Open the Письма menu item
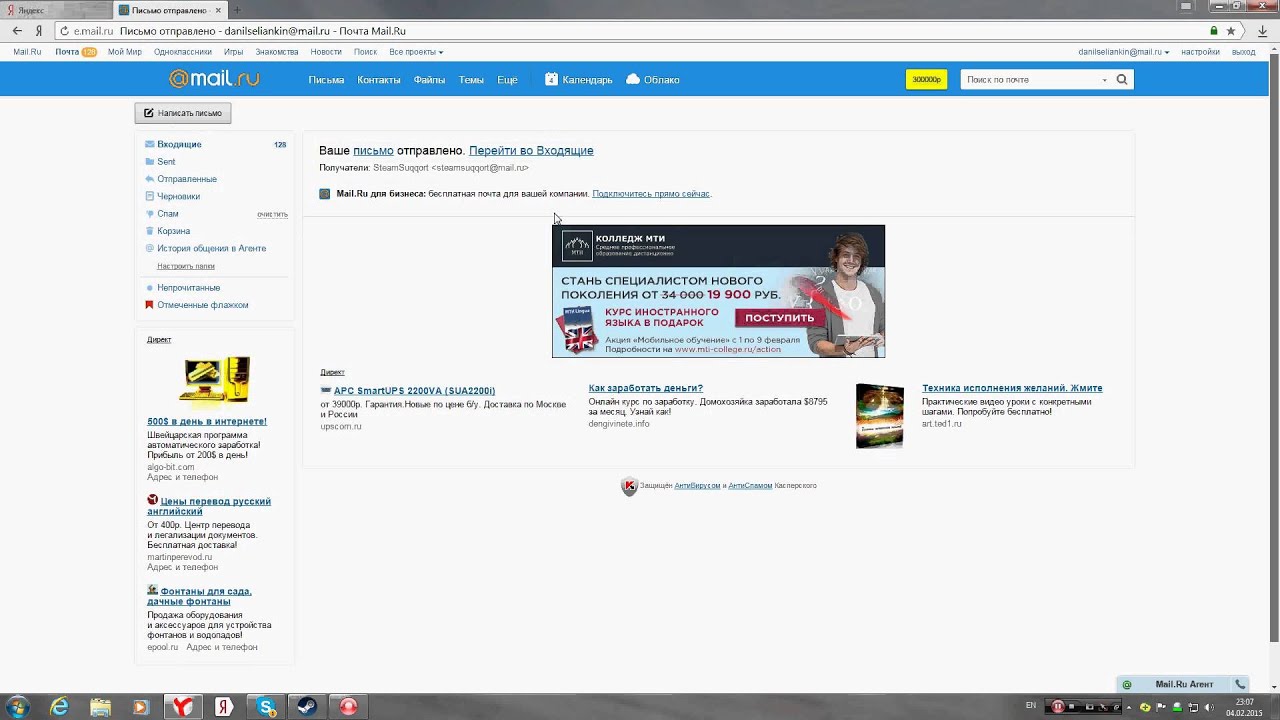The image size is (1280, 720). [x=326, y=79]
